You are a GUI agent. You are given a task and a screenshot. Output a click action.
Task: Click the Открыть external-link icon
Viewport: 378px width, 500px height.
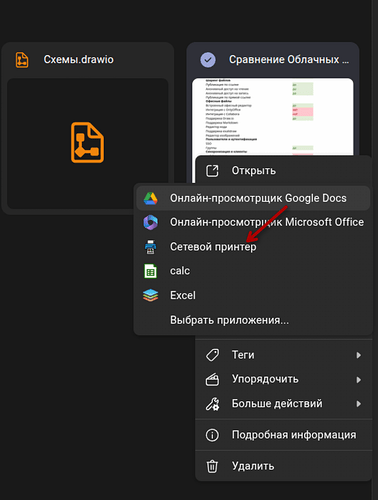[x=212, y=171]
